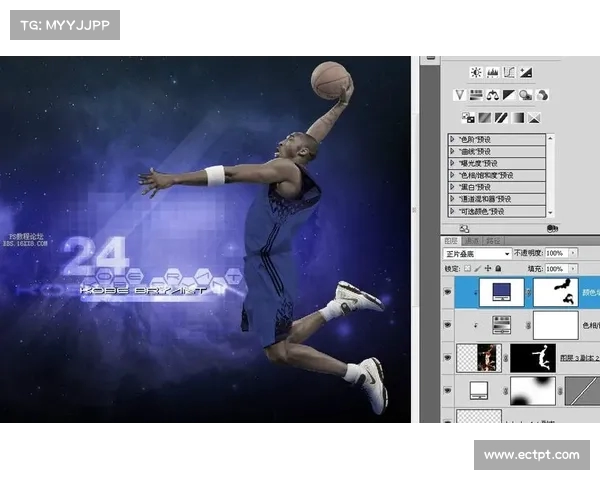Select the color fill layer's mask thumbnail
This screenshot has width=600, height=480.
(x=556, y=292)
